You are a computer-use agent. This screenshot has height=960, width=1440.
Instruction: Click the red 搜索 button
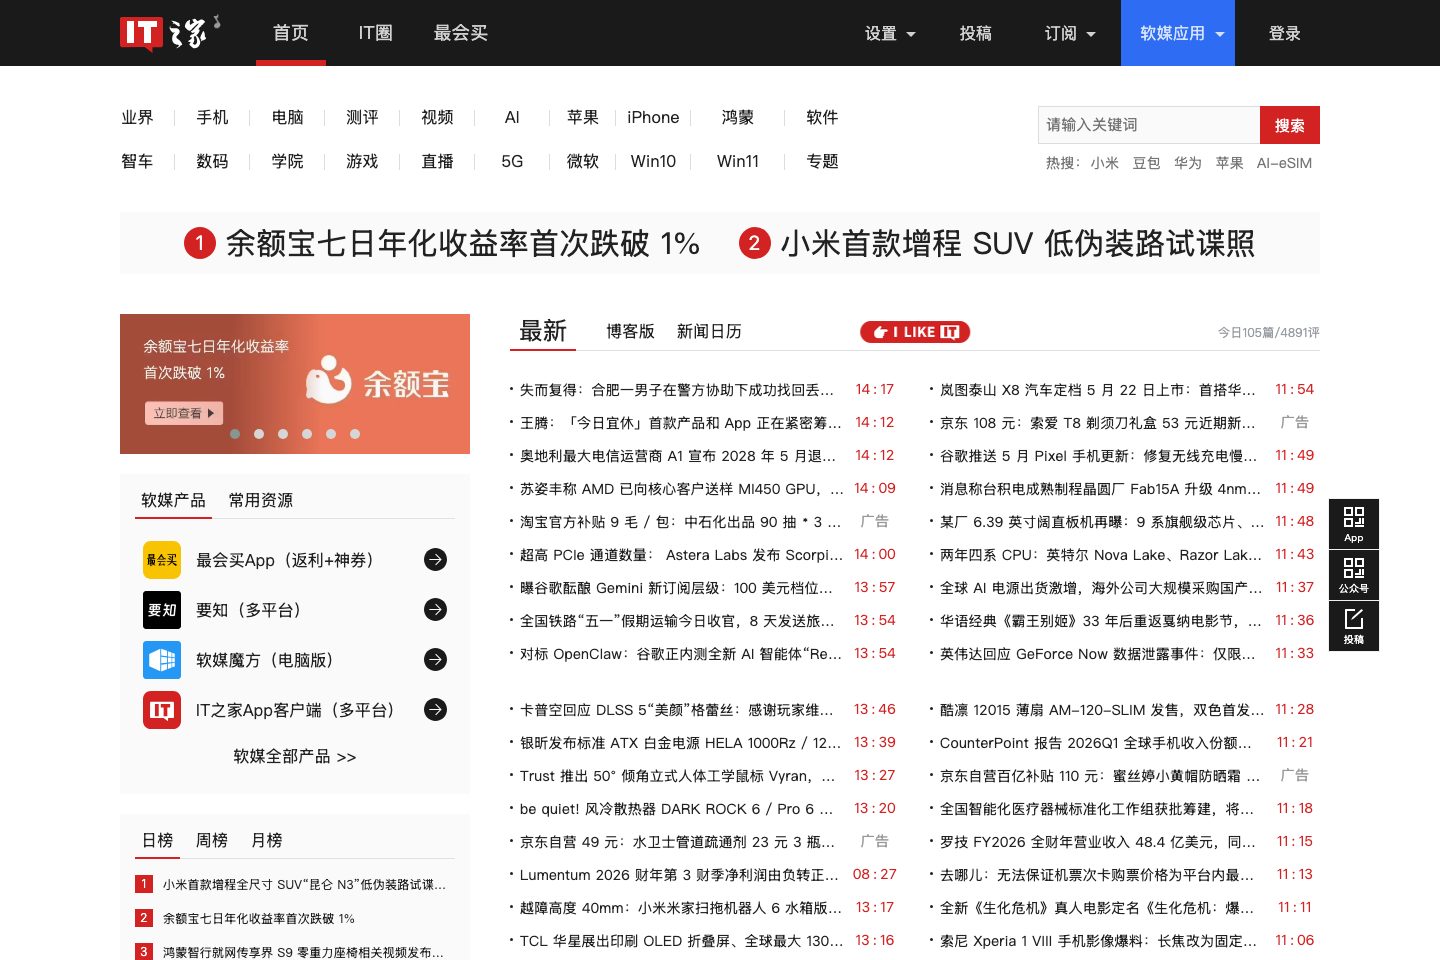pos(1290,125)
